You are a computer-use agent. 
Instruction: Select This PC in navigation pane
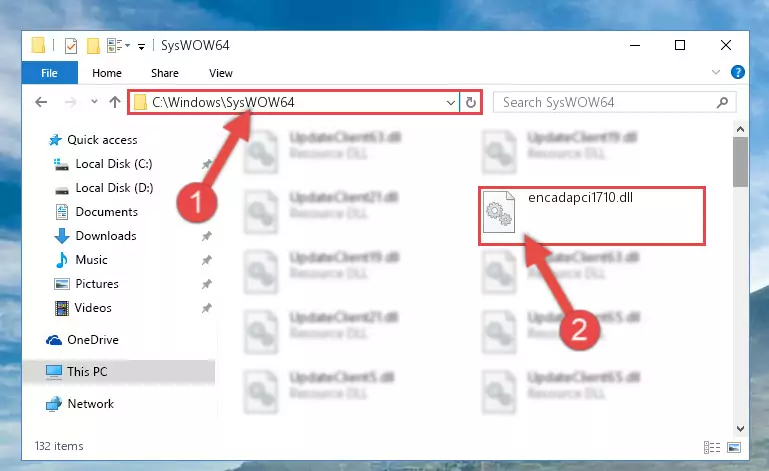87,372
